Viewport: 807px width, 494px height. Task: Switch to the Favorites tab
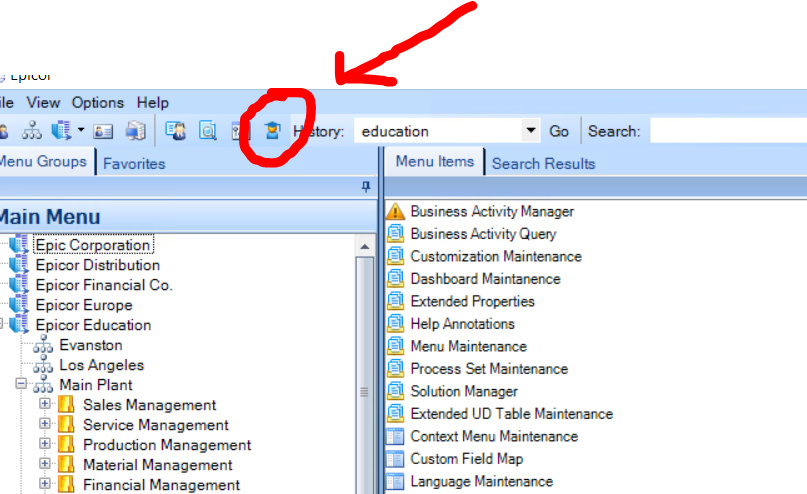(134, 163)
